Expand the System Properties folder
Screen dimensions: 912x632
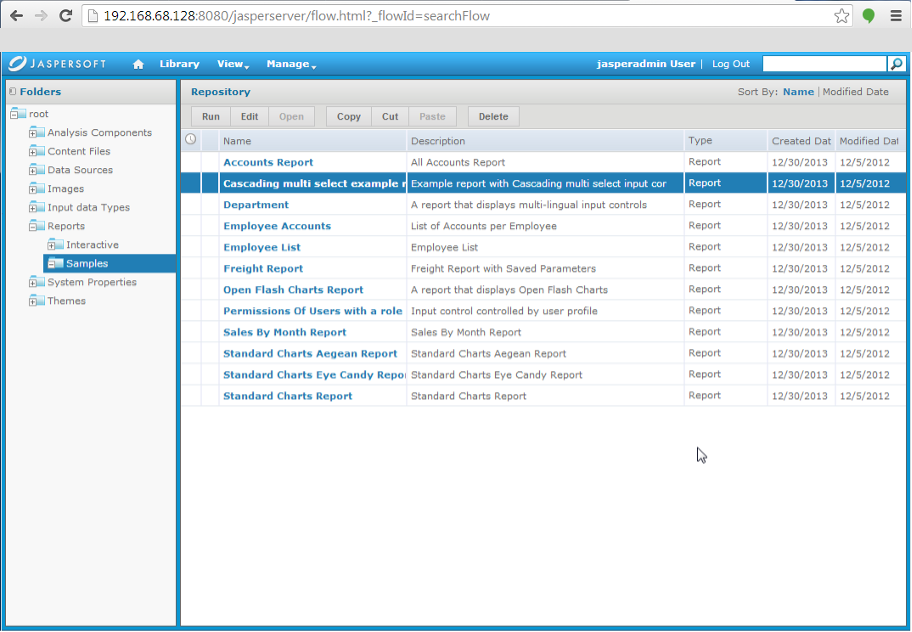pyautogui.click(x=33, y=283)
